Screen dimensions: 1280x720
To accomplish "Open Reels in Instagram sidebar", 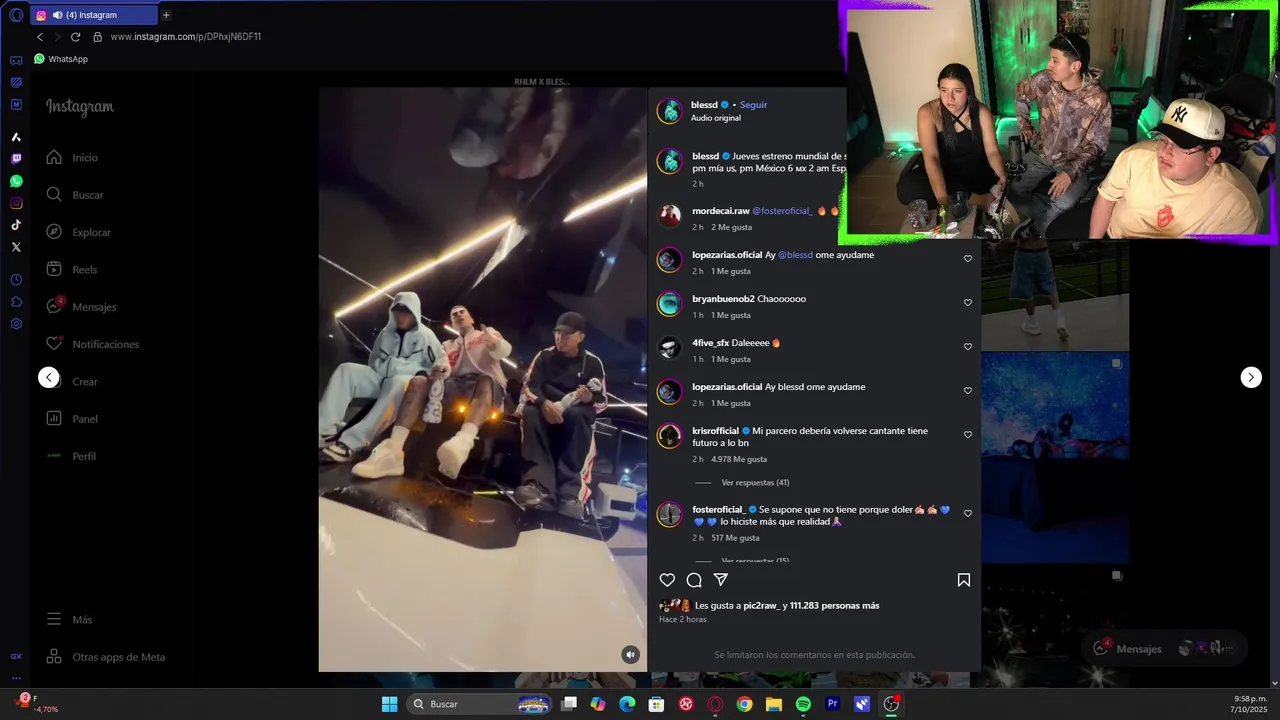I will pos(71,269).
